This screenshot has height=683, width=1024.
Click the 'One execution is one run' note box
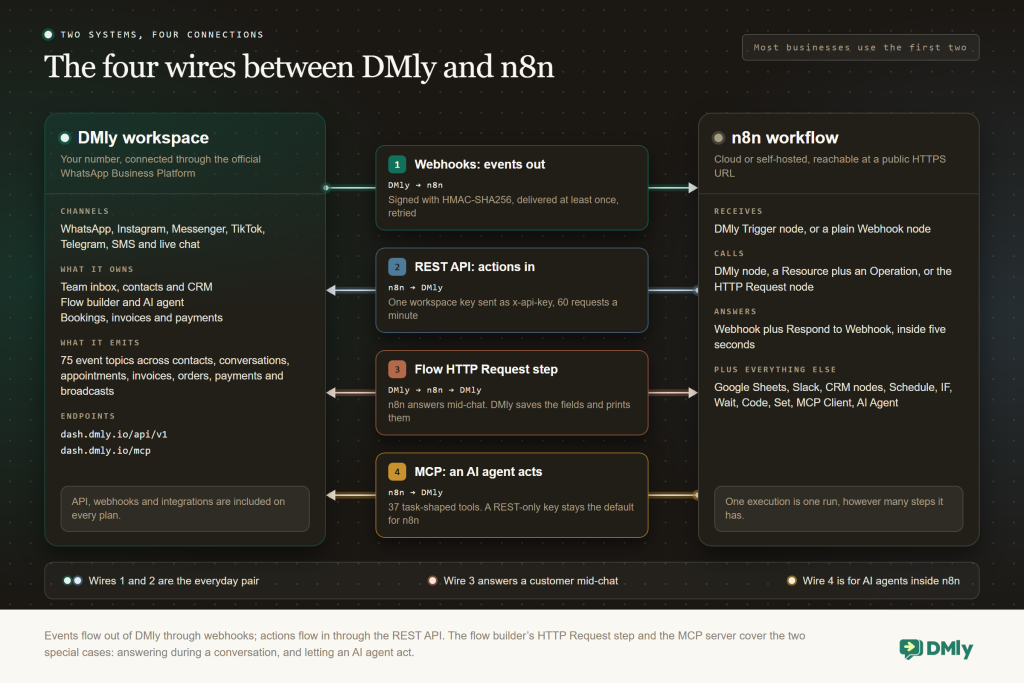pyautogui.click(x=839, y=509)
